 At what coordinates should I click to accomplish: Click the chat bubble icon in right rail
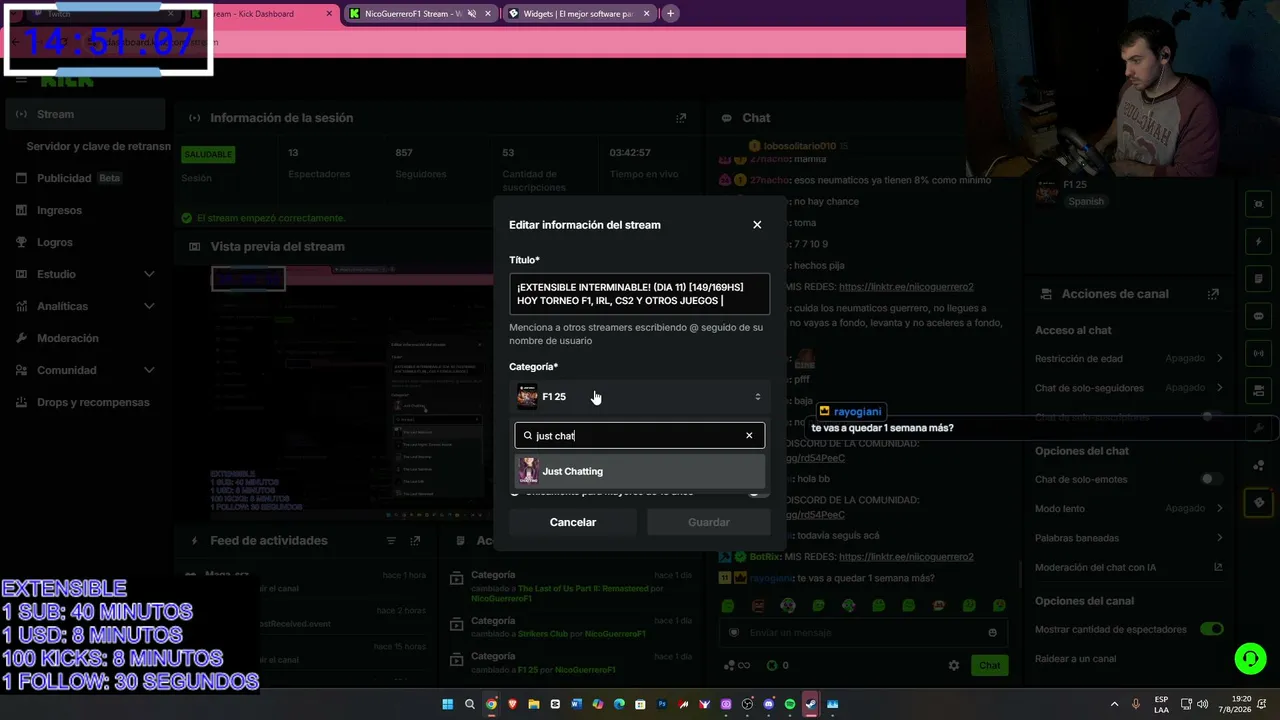[x=1258, y=316]
